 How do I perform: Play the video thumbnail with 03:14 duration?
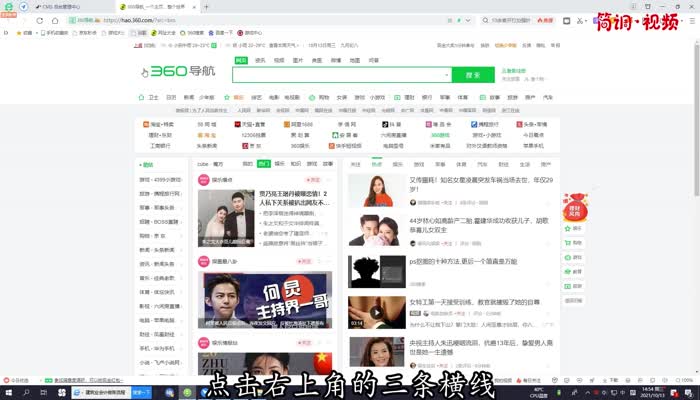[x=369, y=312]
